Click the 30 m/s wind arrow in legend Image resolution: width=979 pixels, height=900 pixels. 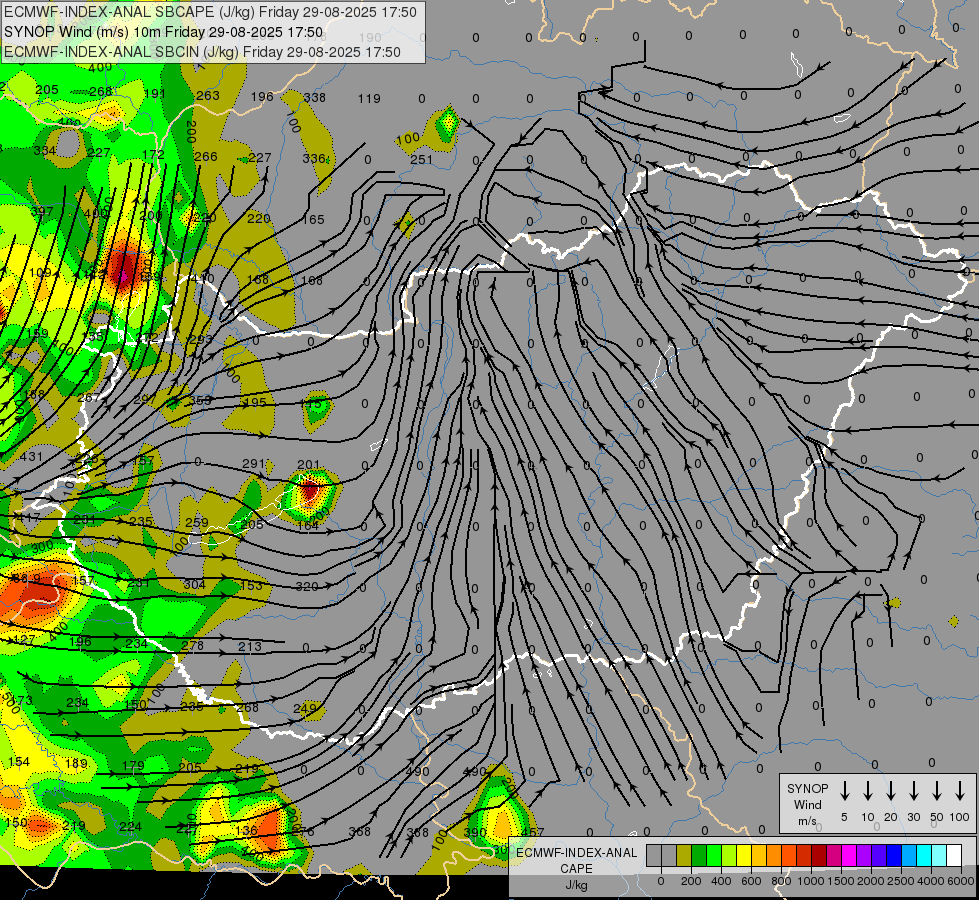click(x=913, y=791)
